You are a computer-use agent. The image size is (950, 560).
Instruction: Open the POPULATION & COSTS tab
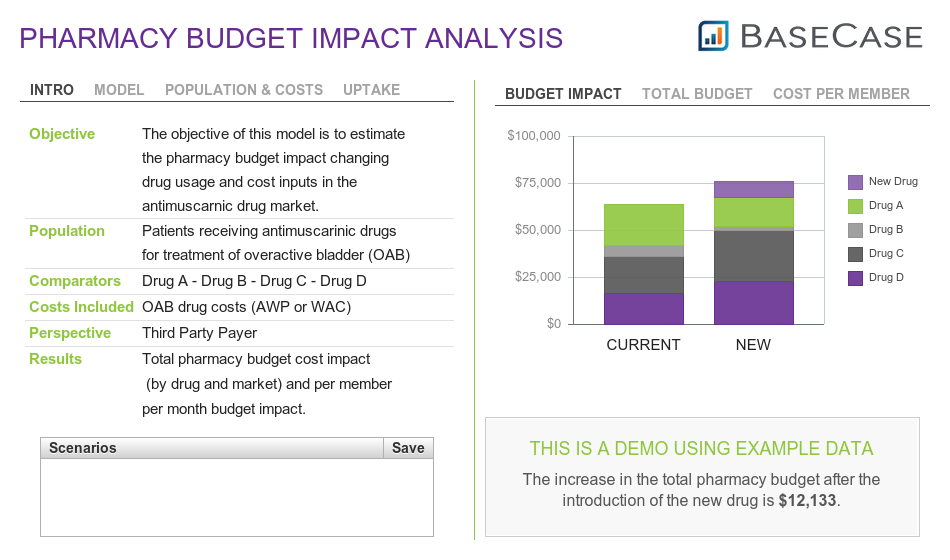point(244,90)
